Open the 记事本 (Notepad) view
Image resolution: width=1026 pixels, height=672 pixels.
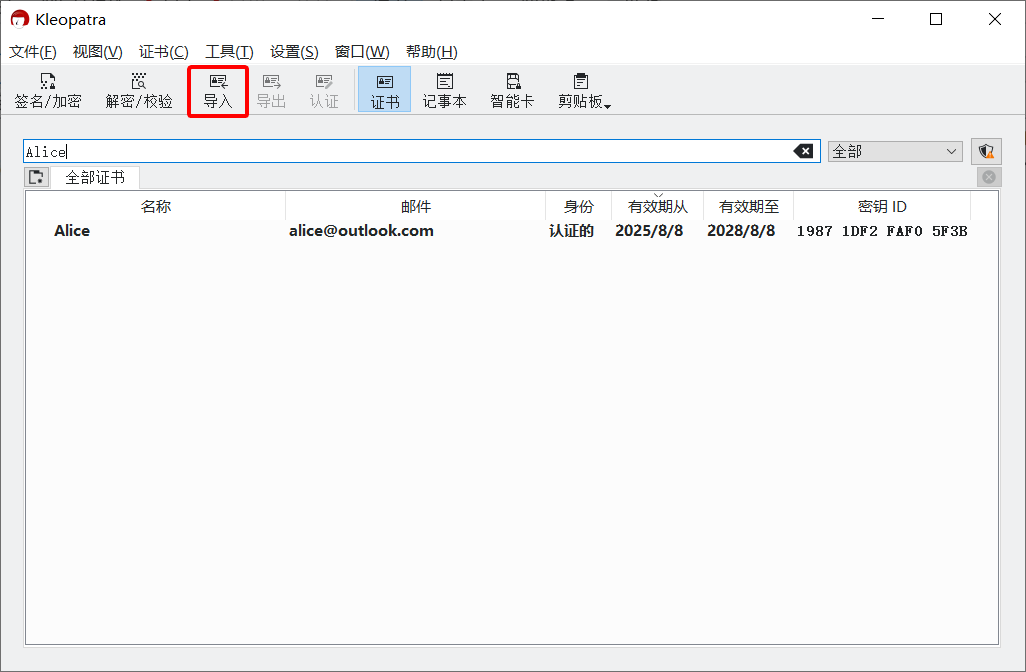pyautogui.click(x=444, y=90)
